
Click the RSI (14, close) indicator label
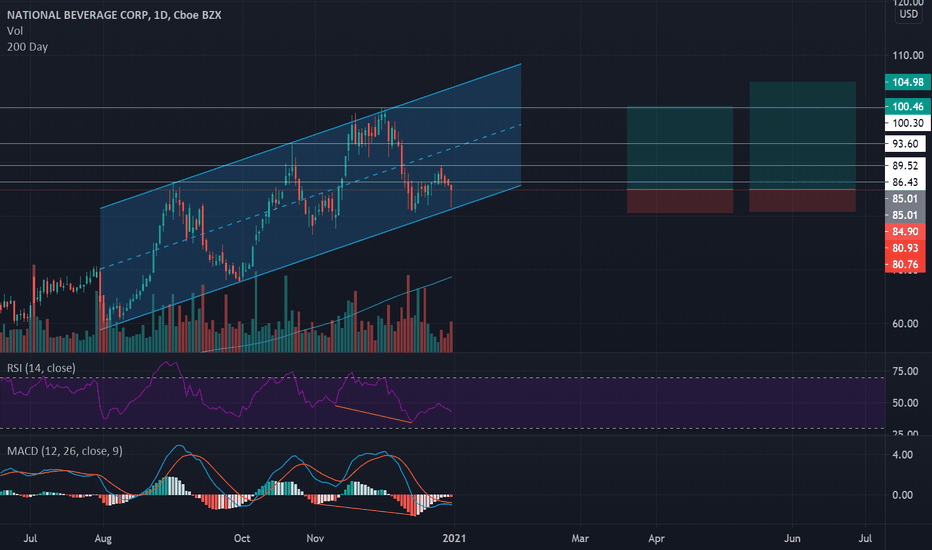pos(41,368)
